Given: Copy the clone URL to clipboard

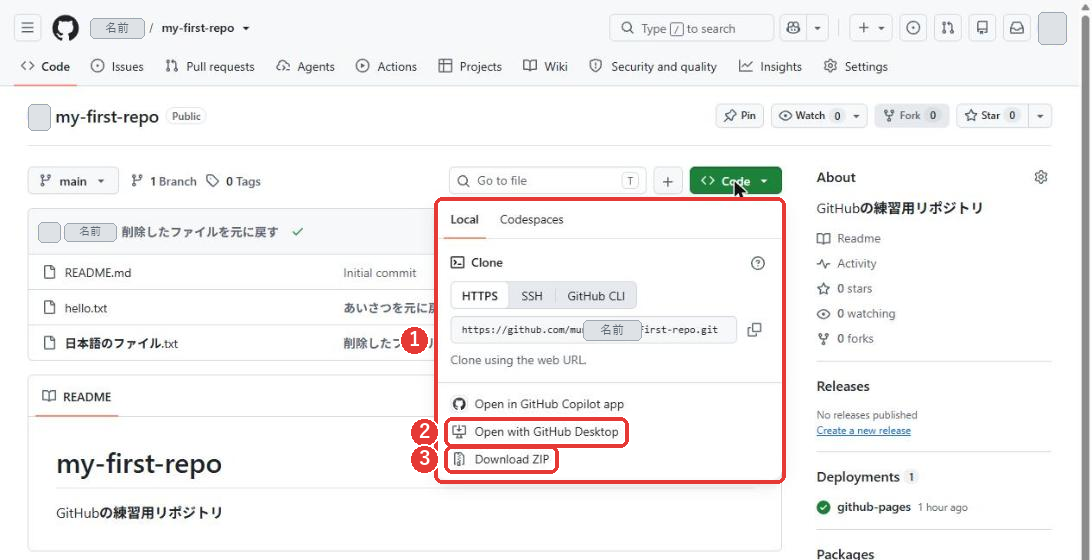Looking at the screenshot, I should (754, 329).
